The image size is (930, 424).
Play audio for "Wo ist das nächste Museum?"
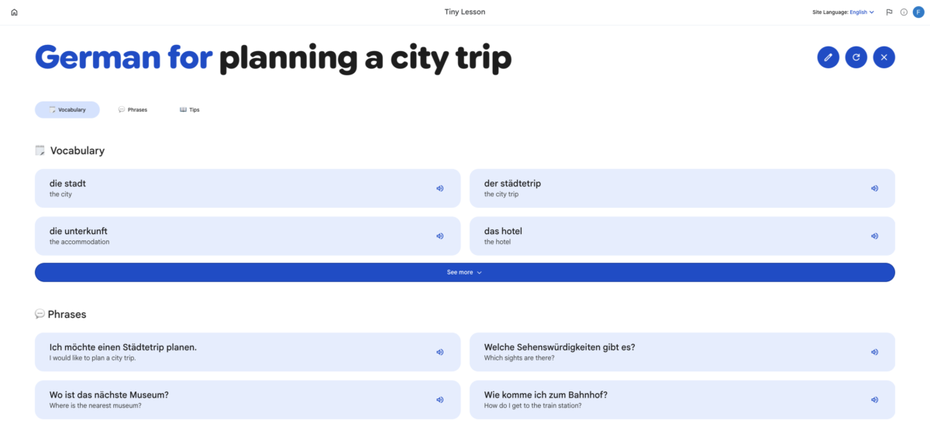click(439, 400)
